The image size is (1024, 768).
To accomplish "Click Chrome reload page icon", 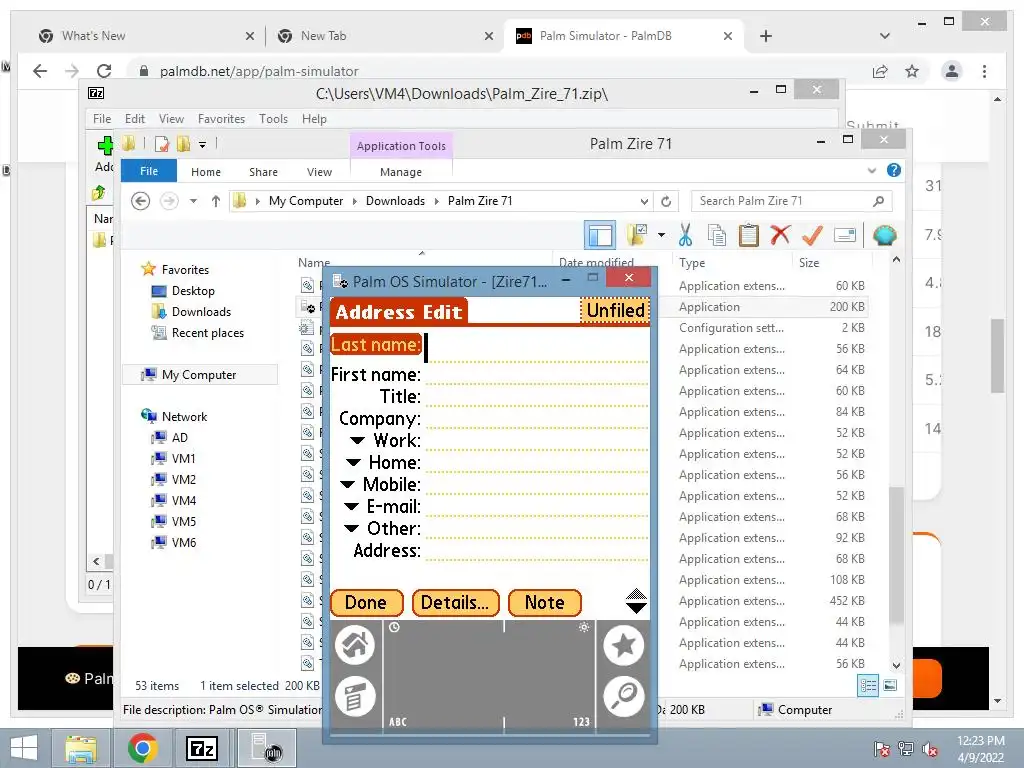I will coord(104,71).
